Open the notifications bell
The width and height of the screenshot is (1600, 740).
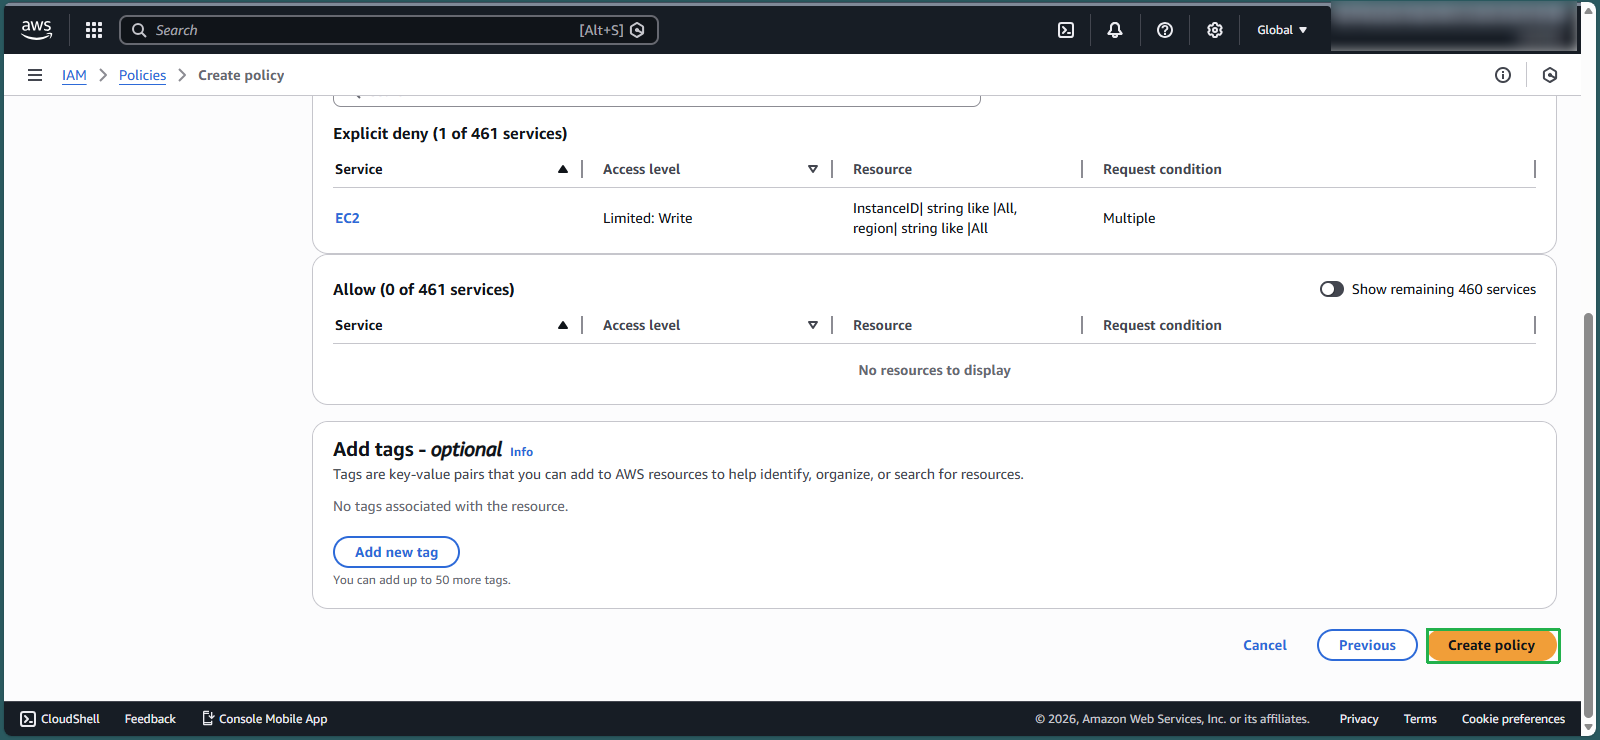point(1115,30)
